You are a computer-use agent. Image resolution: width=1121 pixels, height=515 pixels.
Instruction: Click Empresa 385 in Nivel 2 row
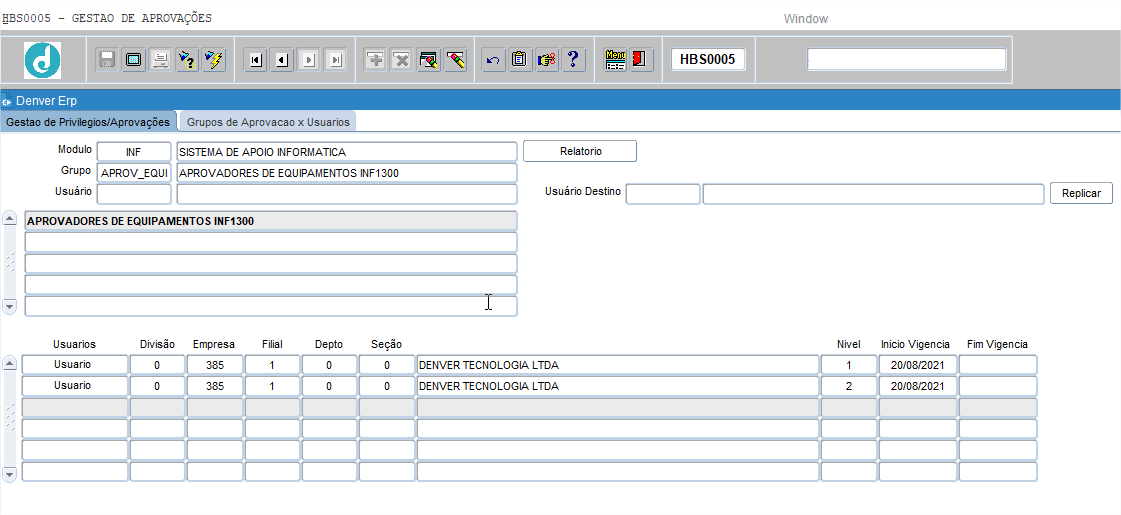214,386
